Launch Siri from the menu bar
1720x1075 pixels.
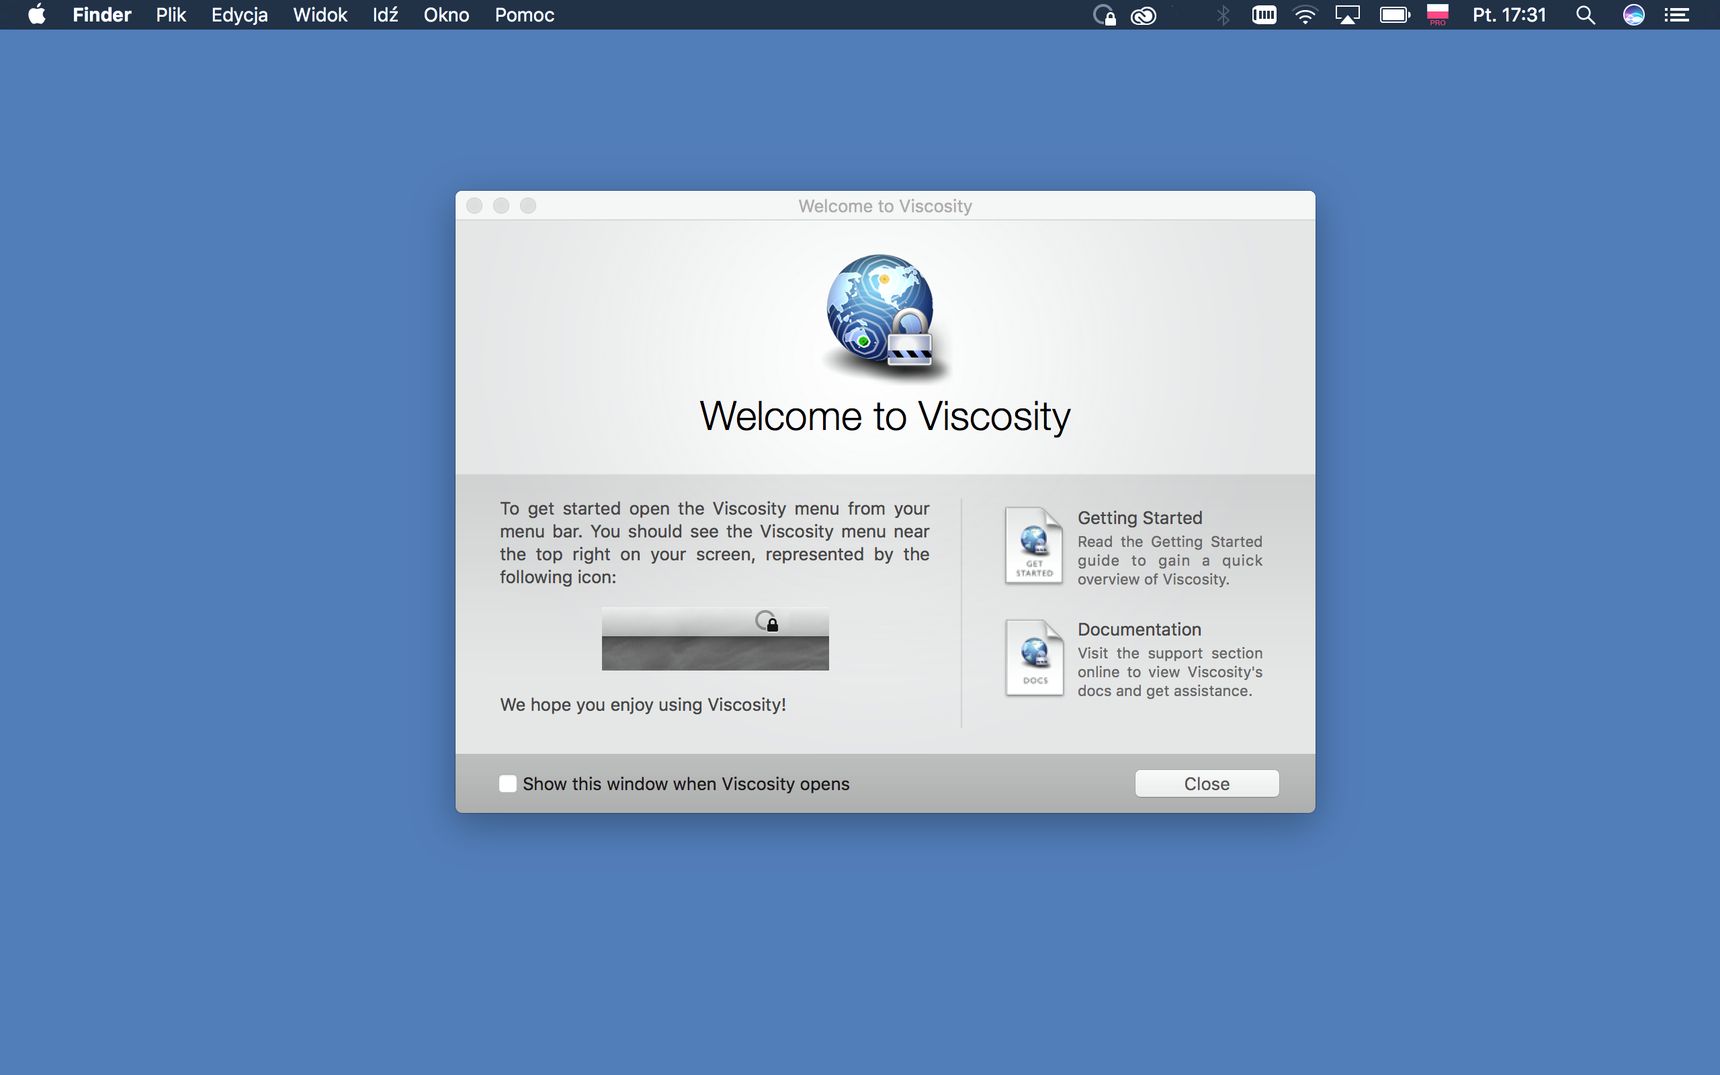click(1633, 15)
